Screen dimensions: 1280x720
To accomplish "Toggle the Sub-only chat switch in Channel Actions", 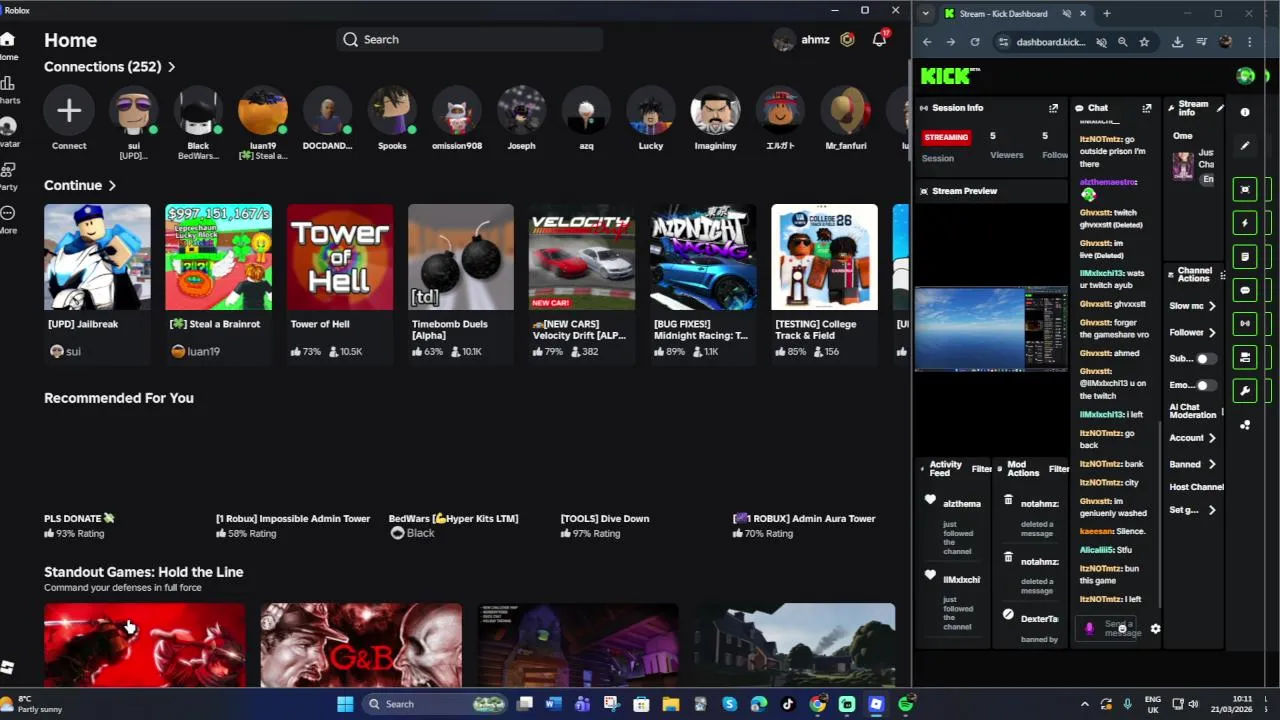I will (x=1207, y=358).
